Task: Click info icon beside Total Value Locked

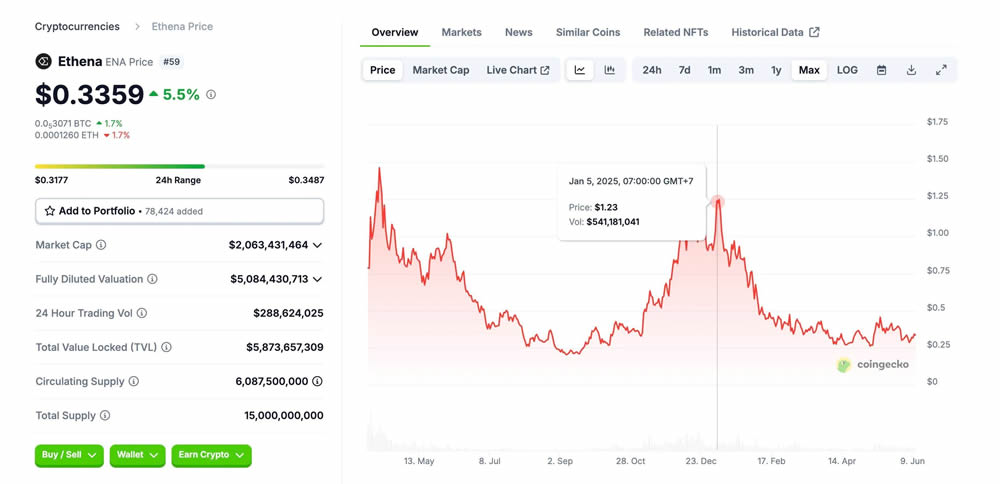Action: pos(167,347)
